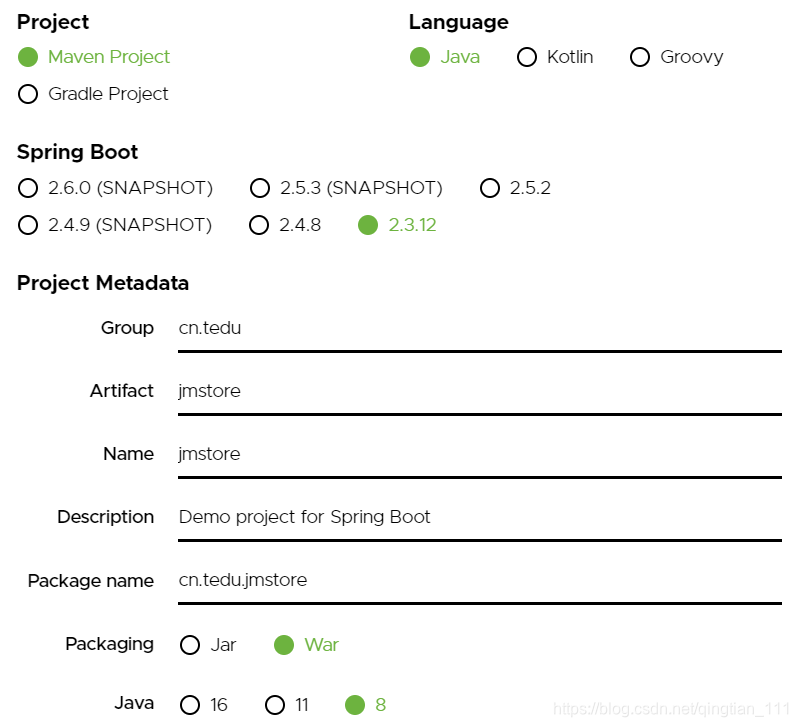
Task: Choose Spring Boot version 2.3.12
Action: pos(368,225)
